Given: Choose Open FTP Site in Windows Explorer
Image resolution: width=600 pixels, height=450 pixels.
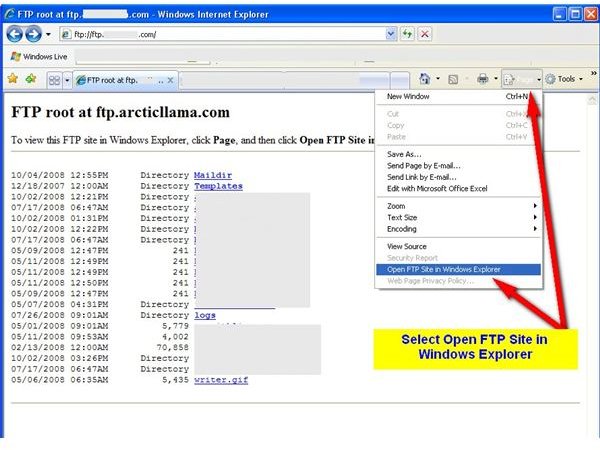Looking at the screenshot, I should 458,269.
